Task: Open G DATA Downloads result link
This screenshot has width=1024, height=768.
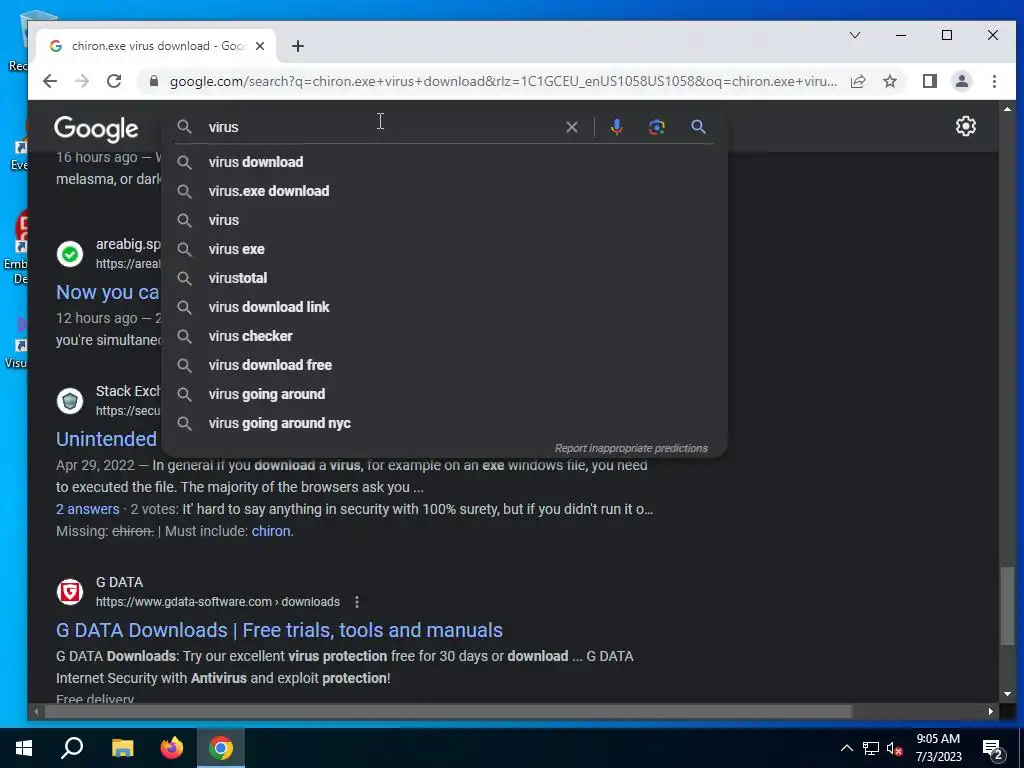Action: (280, 630)
